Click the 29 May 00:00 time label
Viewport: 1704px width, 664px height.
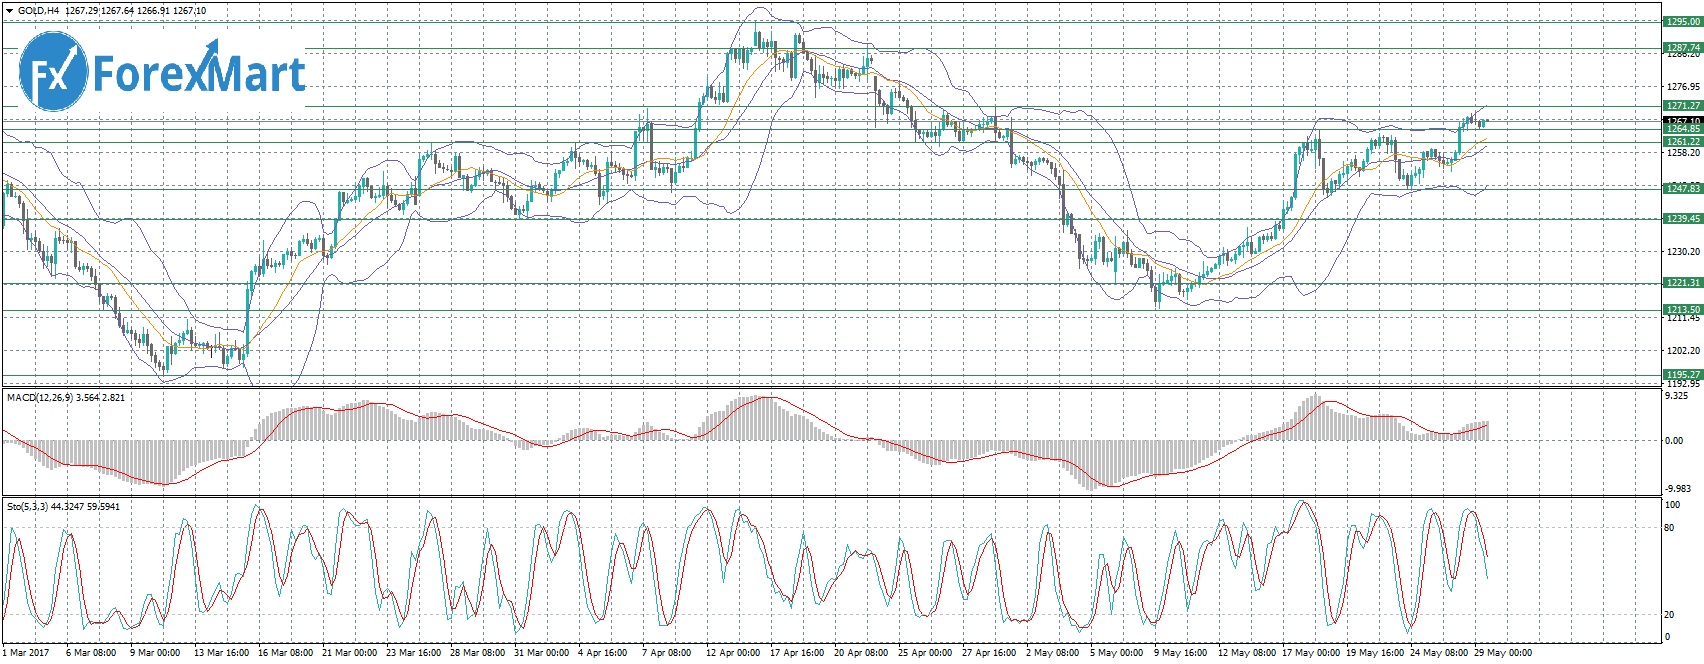1502,653
